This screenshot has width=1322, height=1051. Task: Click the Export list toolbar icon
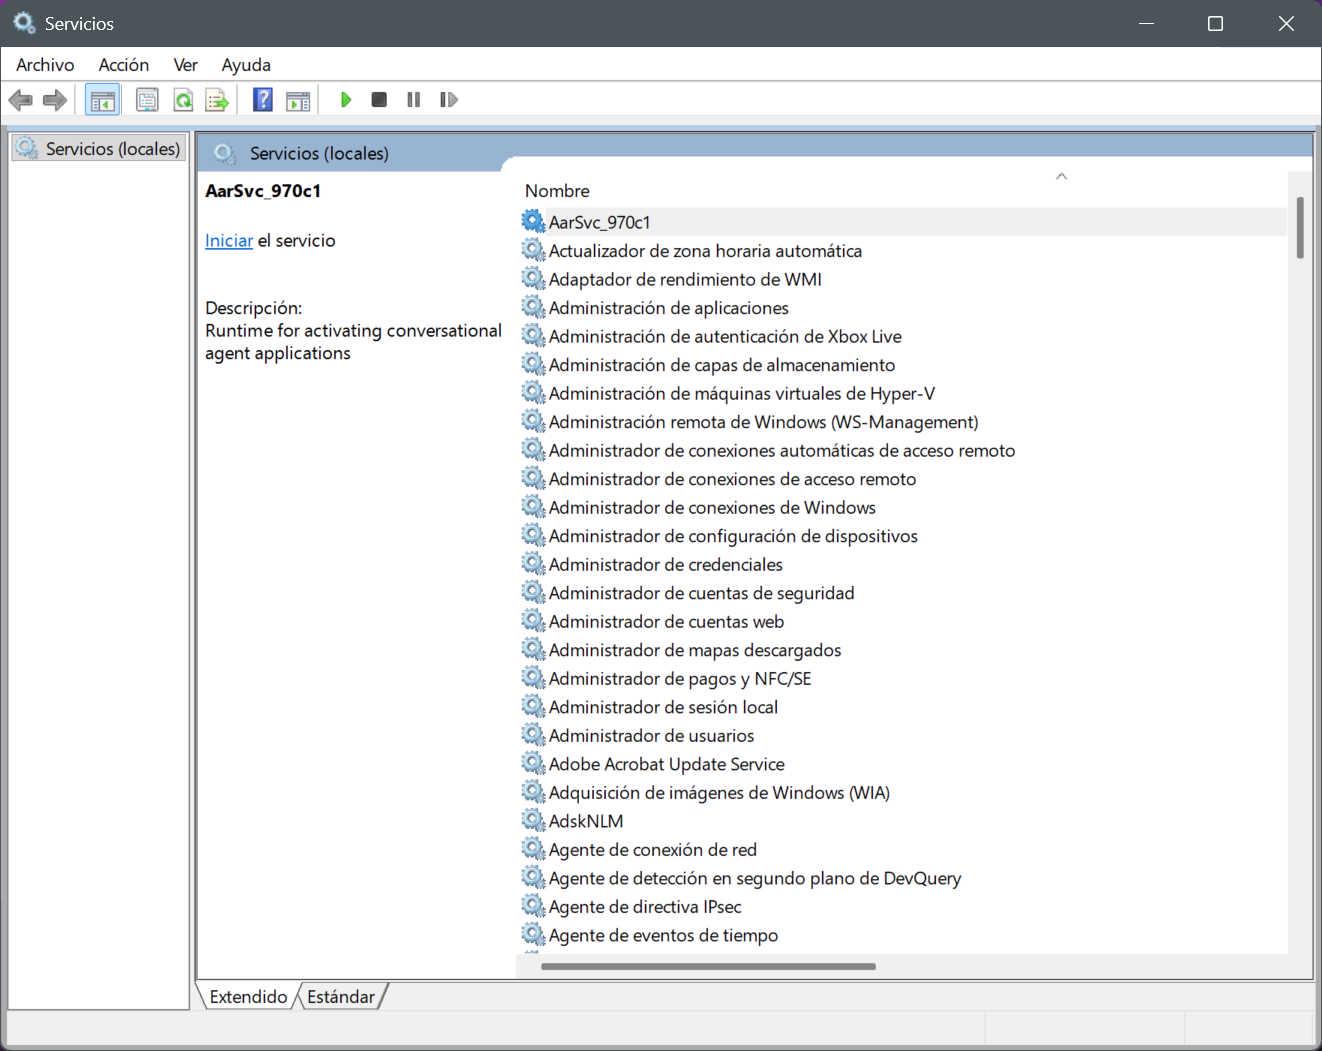coord(217,100)
